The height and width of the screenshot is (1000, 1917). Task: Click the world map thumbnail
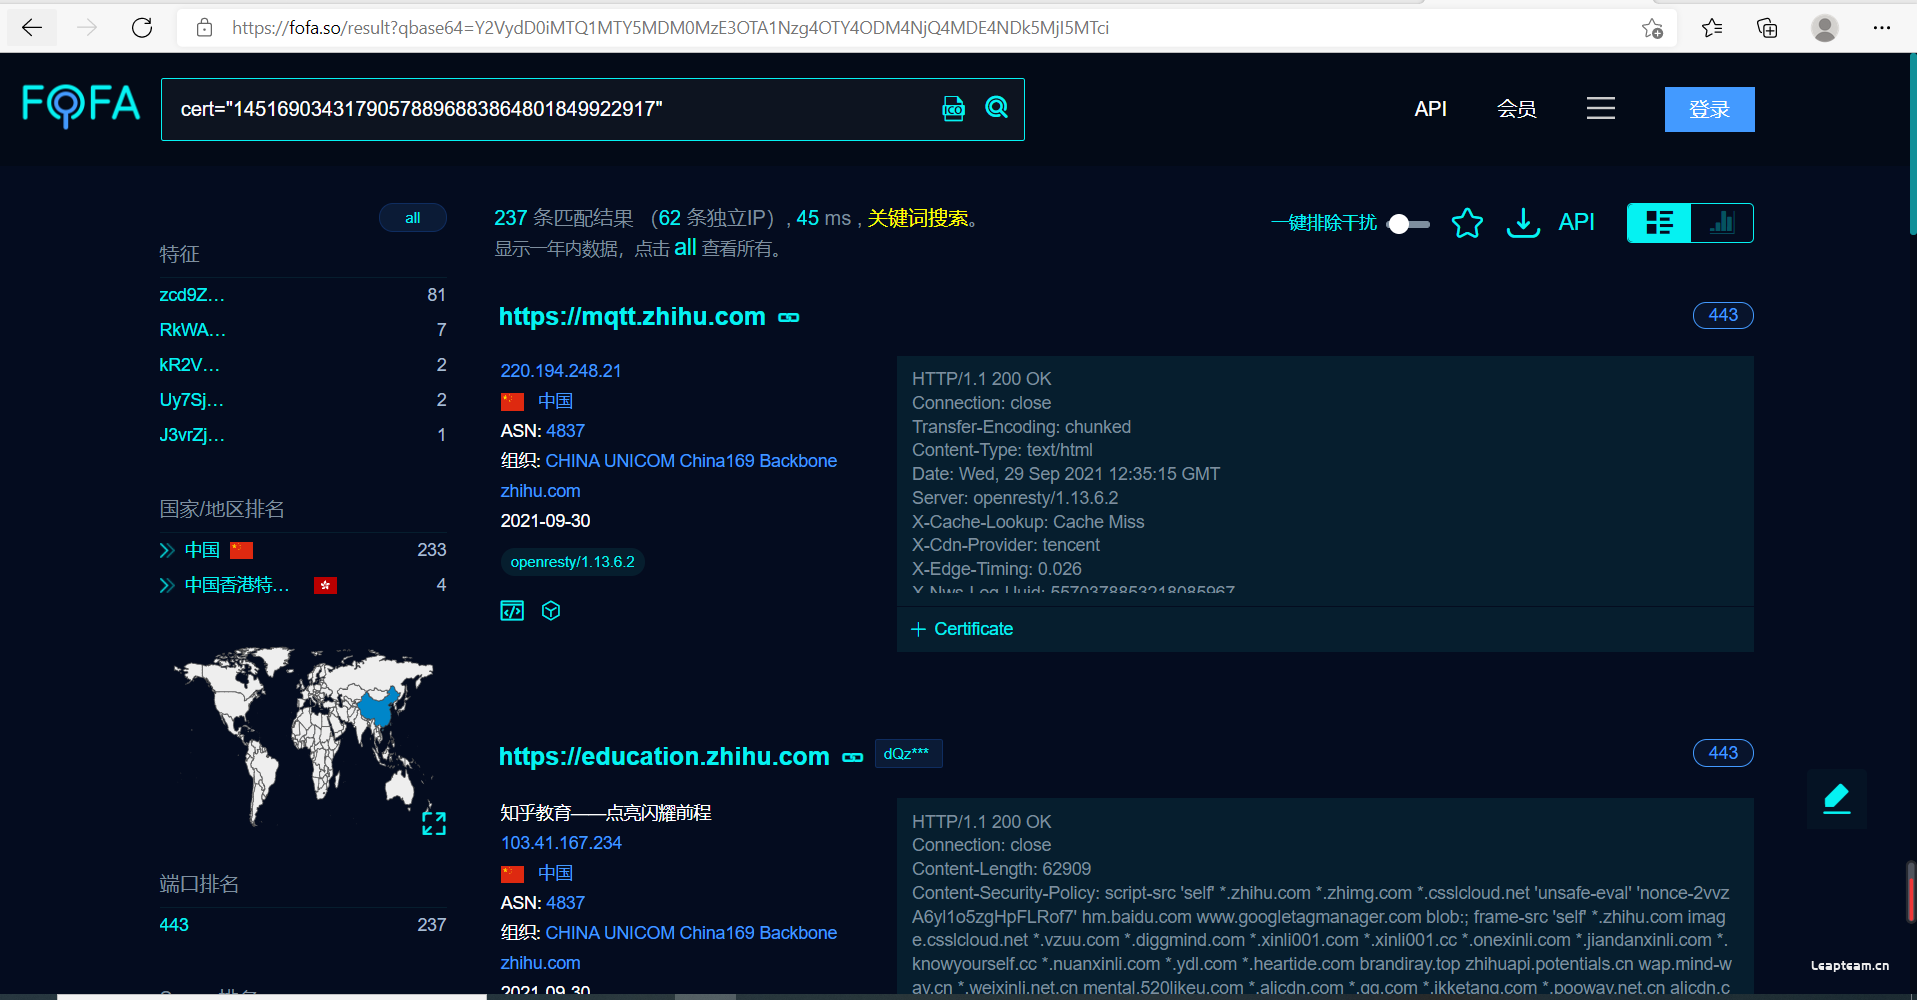tap(303, 735)
